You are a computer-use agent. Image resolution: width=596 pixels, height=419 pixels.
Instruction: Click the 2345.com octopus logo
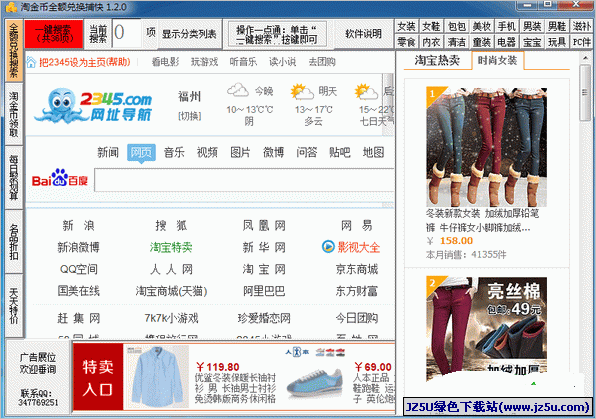pos(93,105)
